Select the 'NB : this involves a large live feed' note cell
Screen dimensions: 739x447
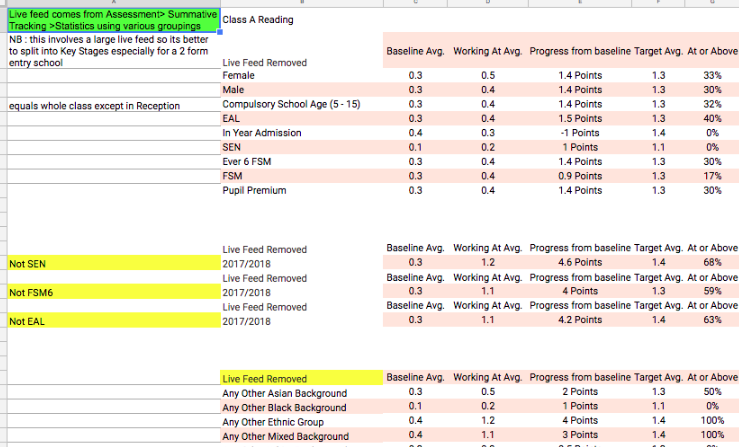tap(110, 51)
